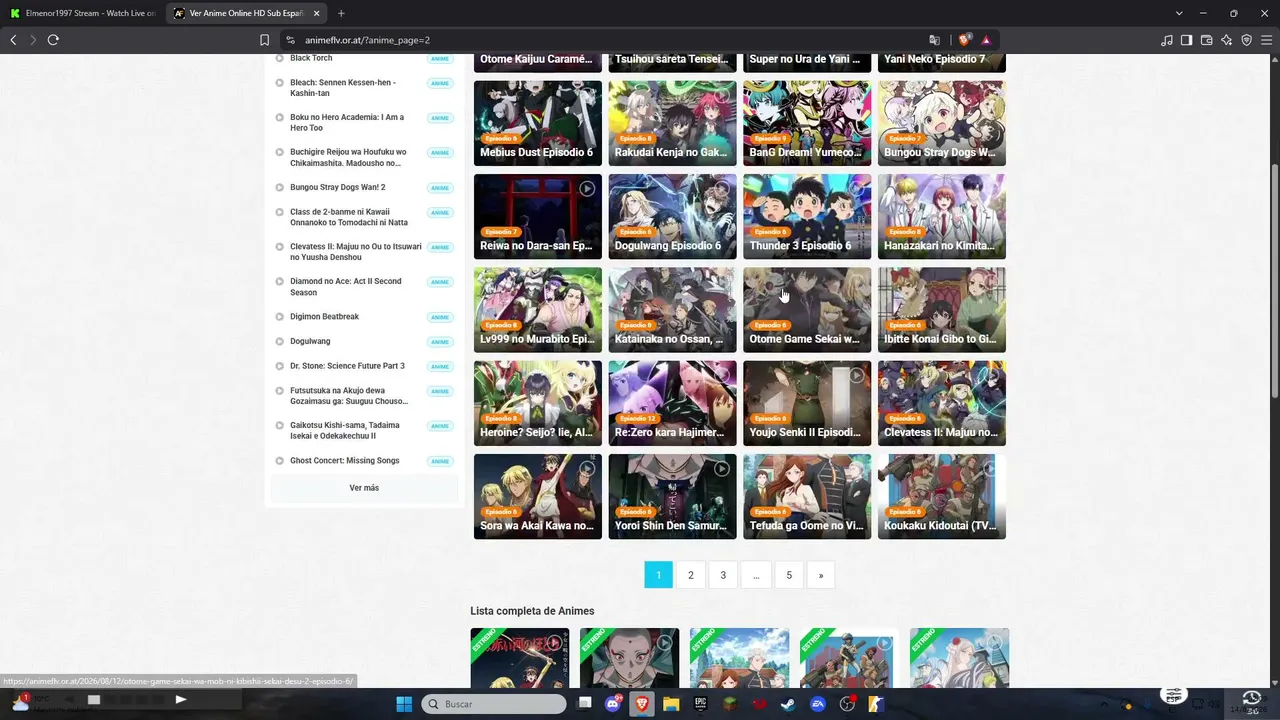Open the Yoroi Shin Den Samurai card
The height and width of the screenshot is (720, 1280).
(x=672, y=497)
